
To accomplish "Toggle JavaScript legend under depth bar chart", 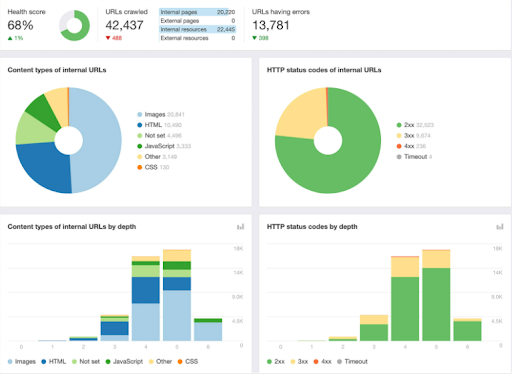I will click(124, 361).
